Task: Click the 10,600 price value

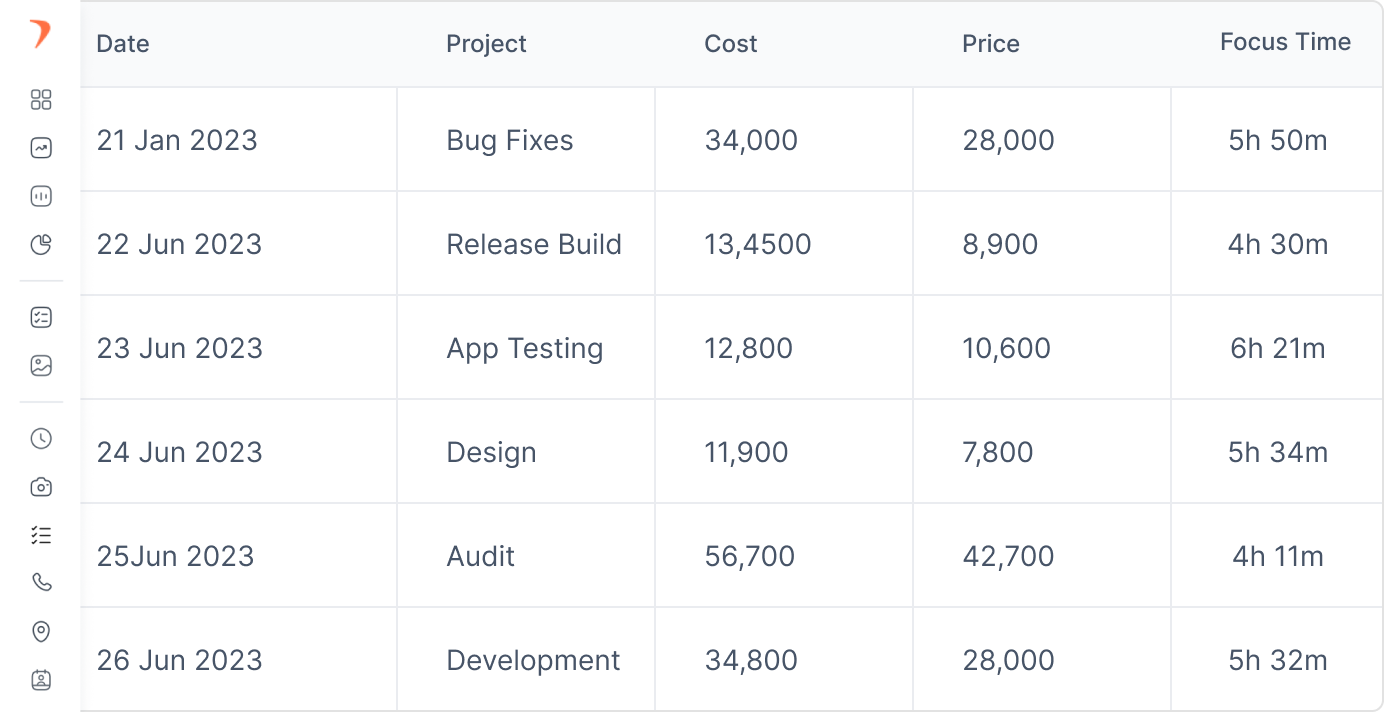Action: pyautogui.click(x=1007, y=348)
